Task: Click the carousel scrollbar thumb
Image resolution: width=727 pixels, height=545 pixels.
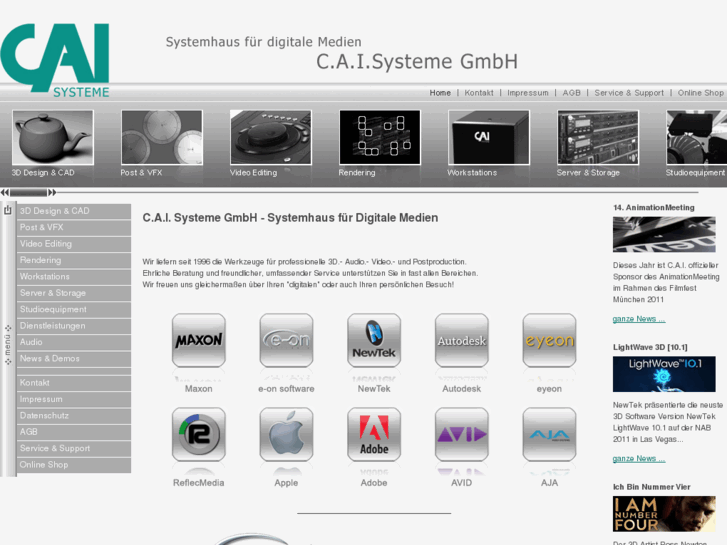Action: 29,192
